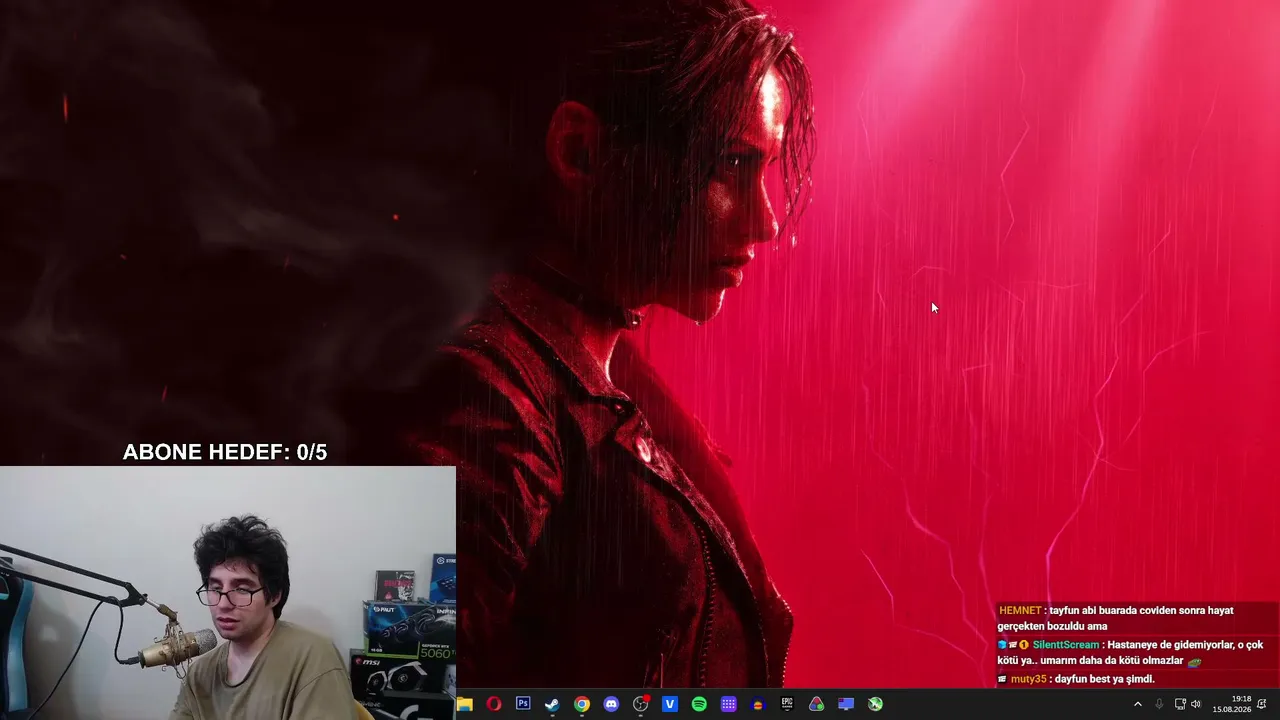Launch Epic Games from the taskbar
Image resolution: width=1280 pixels, height=720 pixels.
787,704
